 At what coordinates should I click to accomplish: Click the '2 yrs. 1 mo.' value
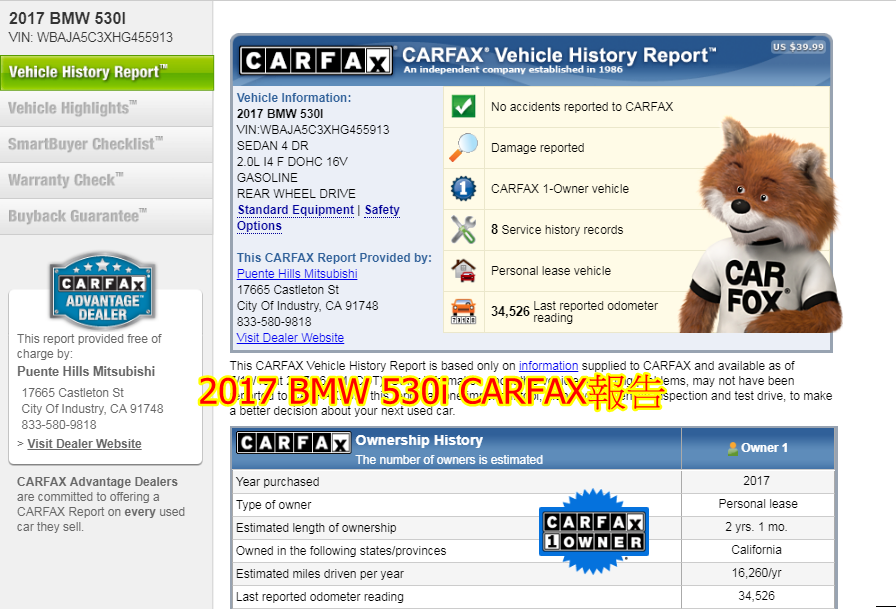[756, 527]
